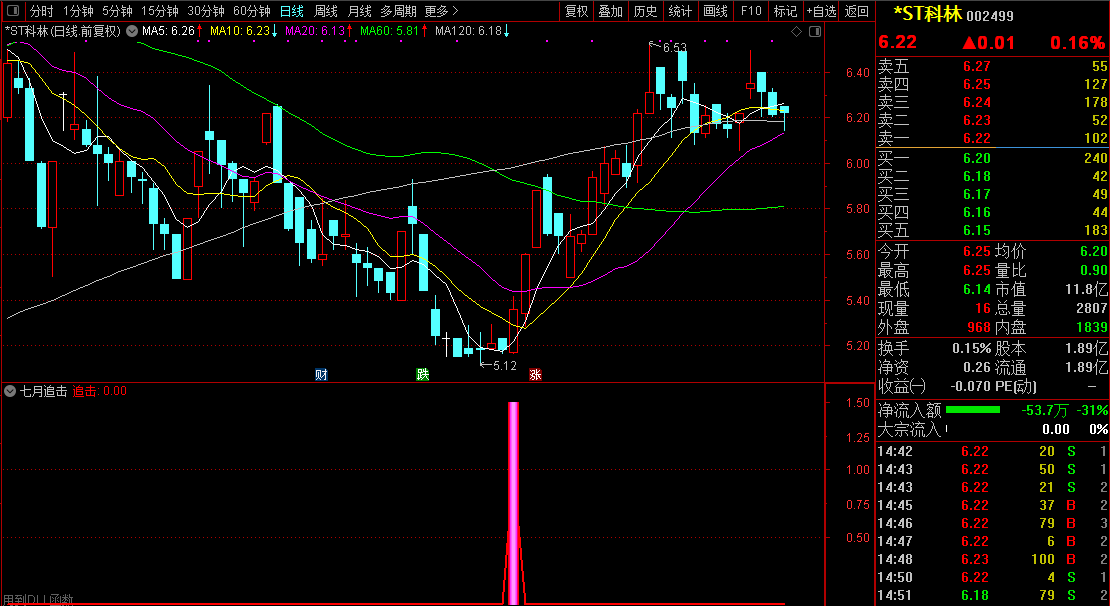Click MA20: 6.13 indicator label
The height and width of the screenshot is (606, 1110).
coord(315,31)
